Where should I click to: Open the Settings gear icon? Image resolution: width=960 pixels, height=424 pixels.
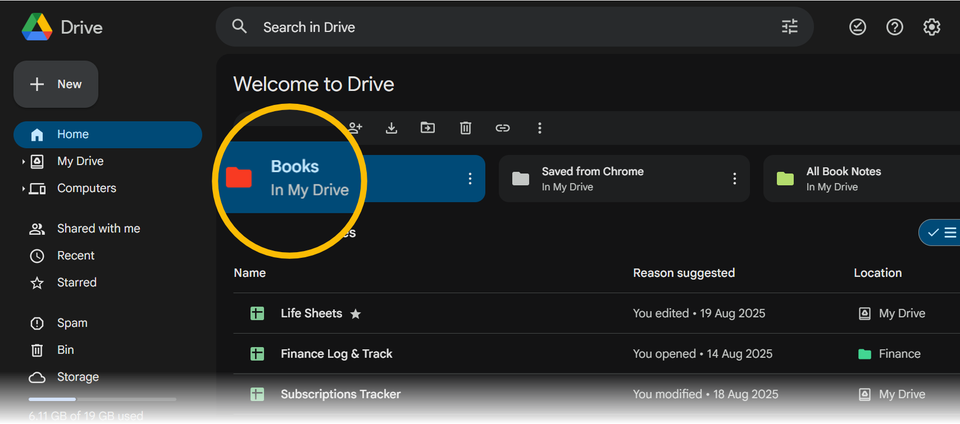932,27
